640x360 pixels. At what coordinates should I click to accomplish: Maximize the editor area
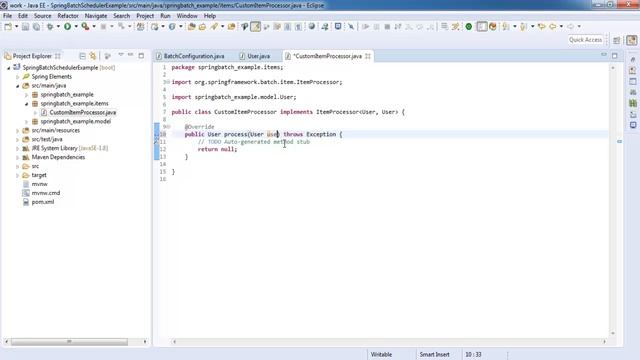point(615,56)
